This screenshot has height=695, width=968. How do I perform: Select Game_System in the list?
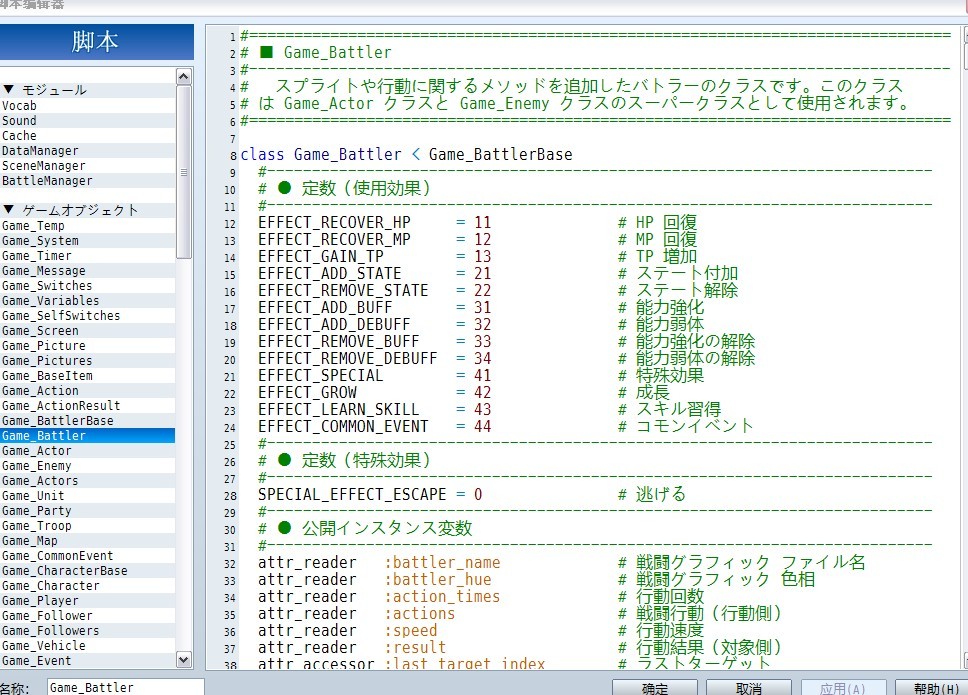[x=88, y=241]
